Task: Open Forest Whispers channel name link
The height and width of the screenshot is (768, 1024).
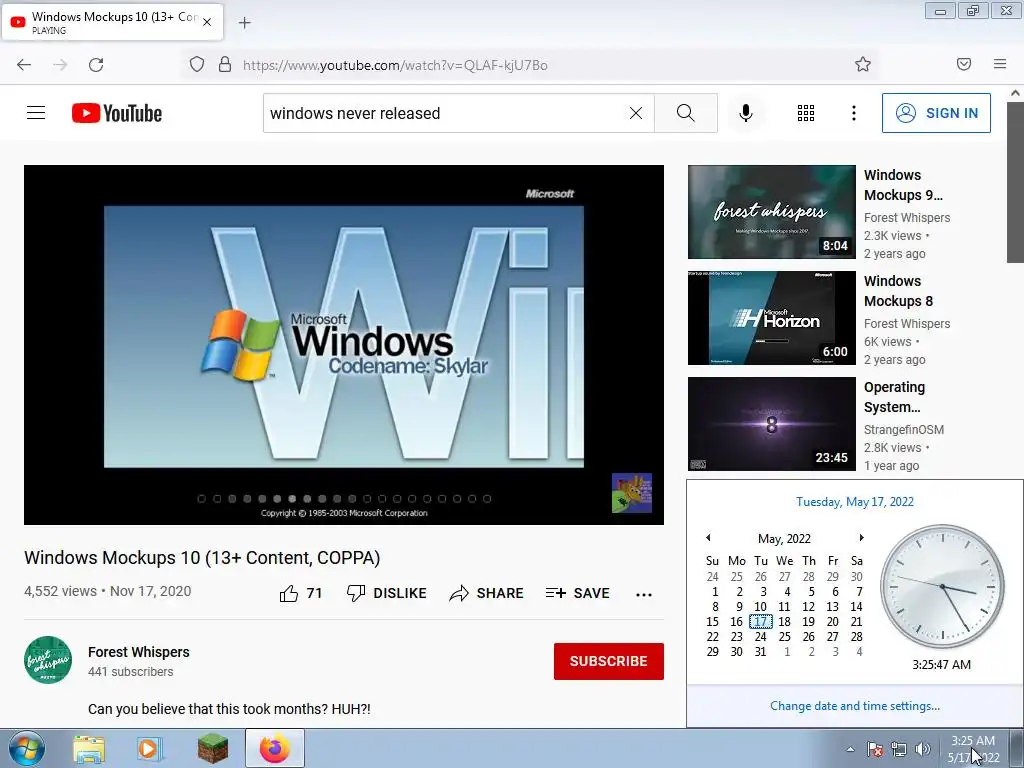Action: pyautogui.click(x=138, y=652)
